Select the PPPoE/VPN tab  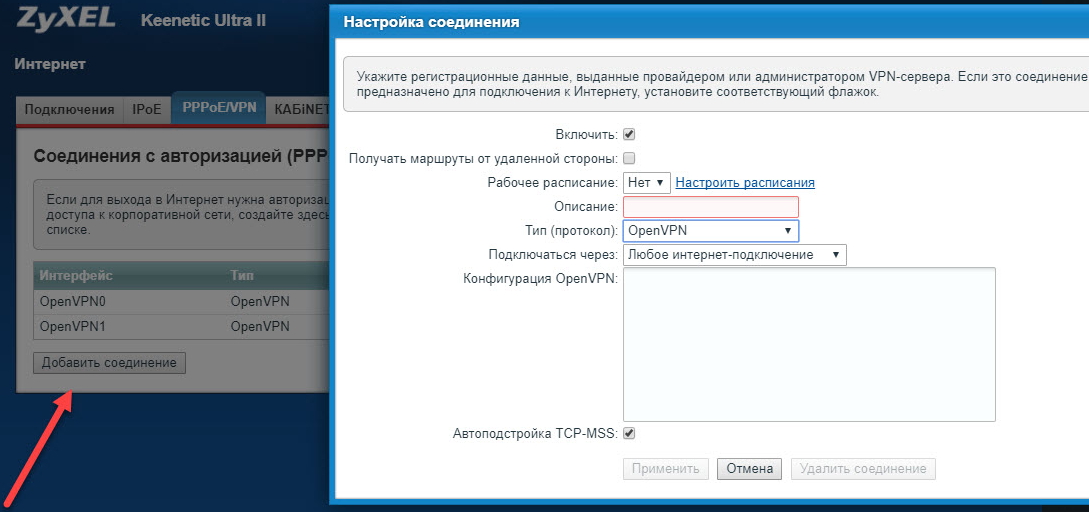[x=218, y=109]
